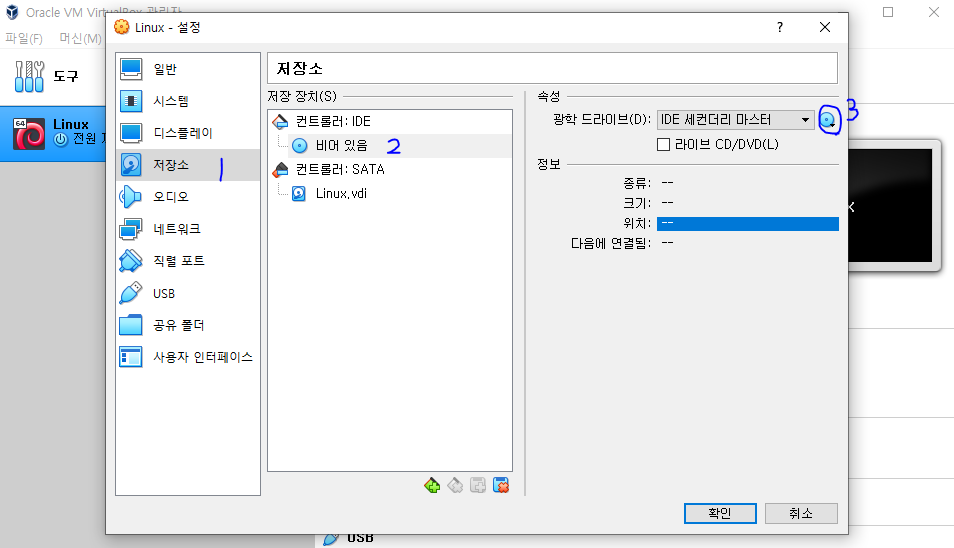This screenshot has height=548, width=954.
Task: Click the choose optical disk file icon
Action: [x=827, y=120]
